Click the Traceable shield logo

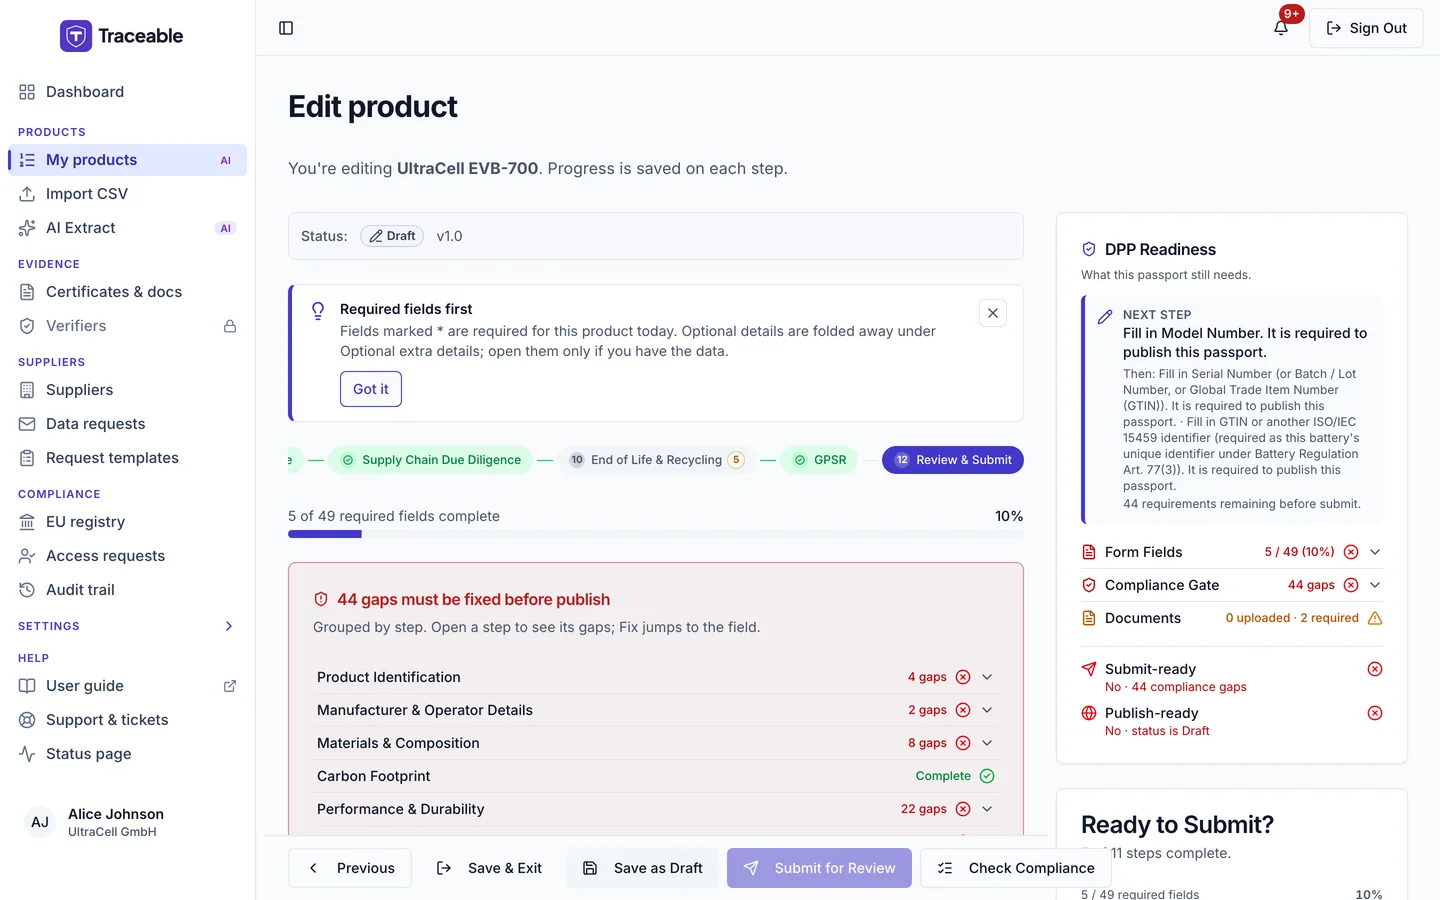point(76,36)
